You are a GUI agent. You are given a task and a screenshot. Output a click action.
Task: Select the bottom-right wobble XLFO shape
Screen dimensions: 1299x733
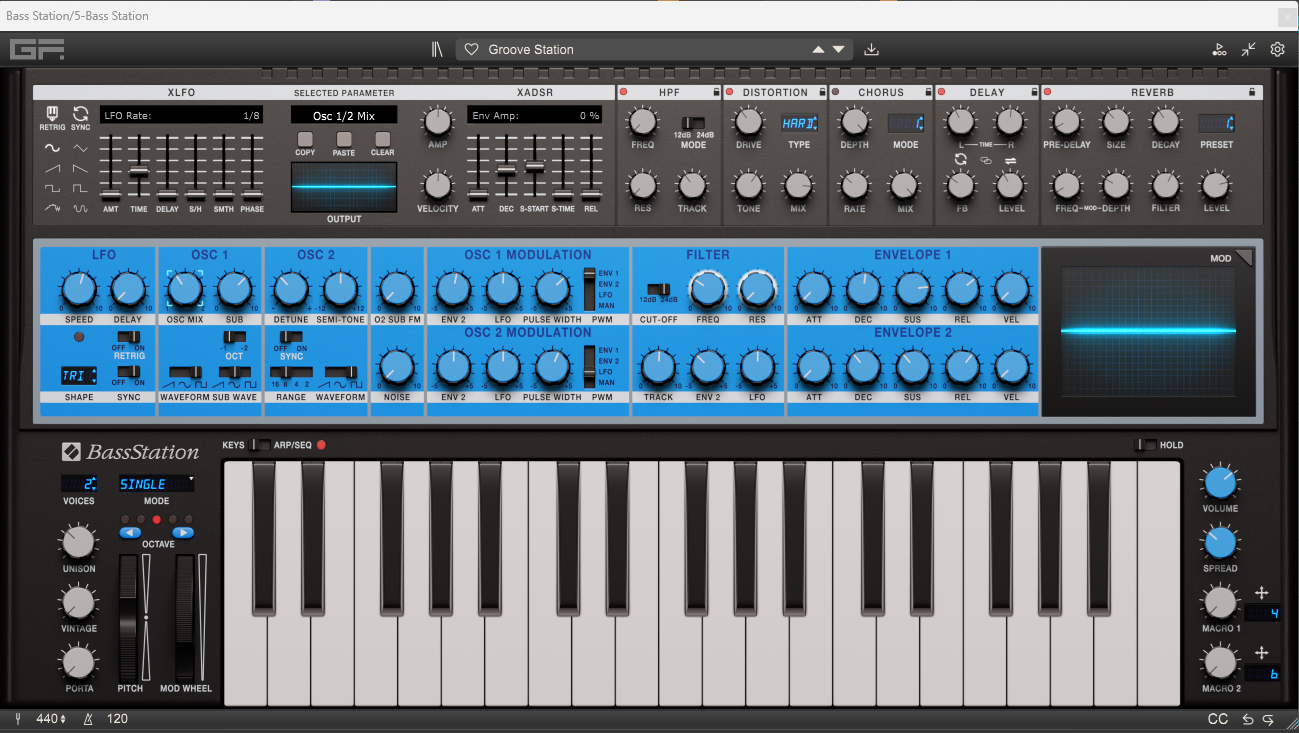pyautogui.click(x=80, y=208)
